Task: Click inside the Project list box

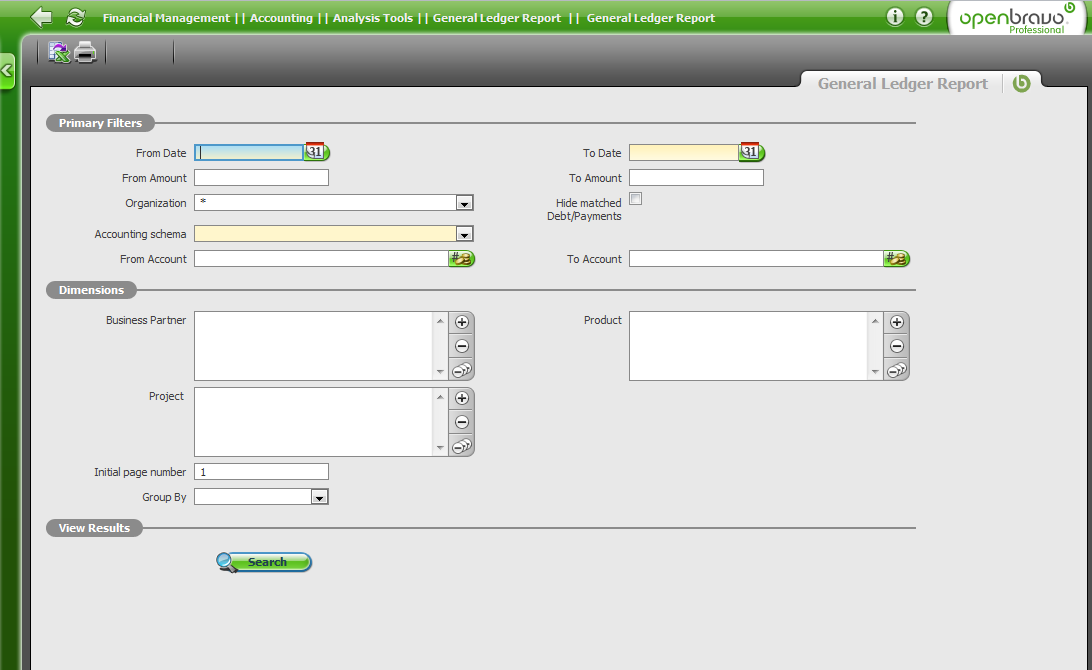Action: (314, 422)
